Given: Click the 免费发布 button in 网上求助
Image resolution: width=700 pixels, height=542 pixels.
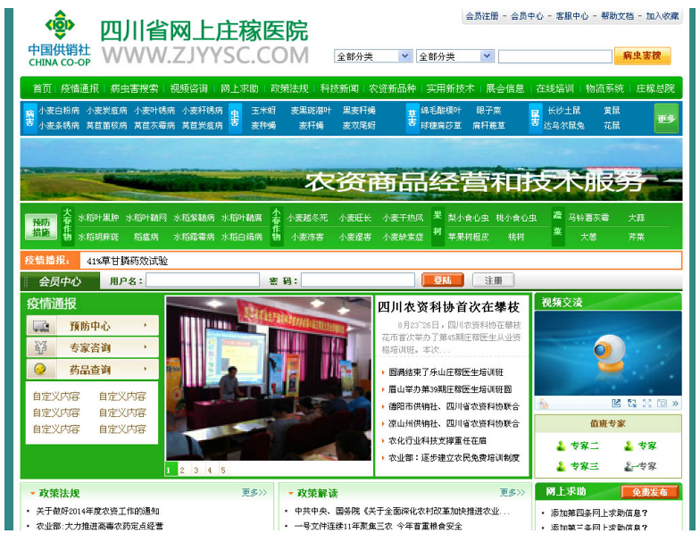Looking at the screenshot, I should [x=649, y=493].
